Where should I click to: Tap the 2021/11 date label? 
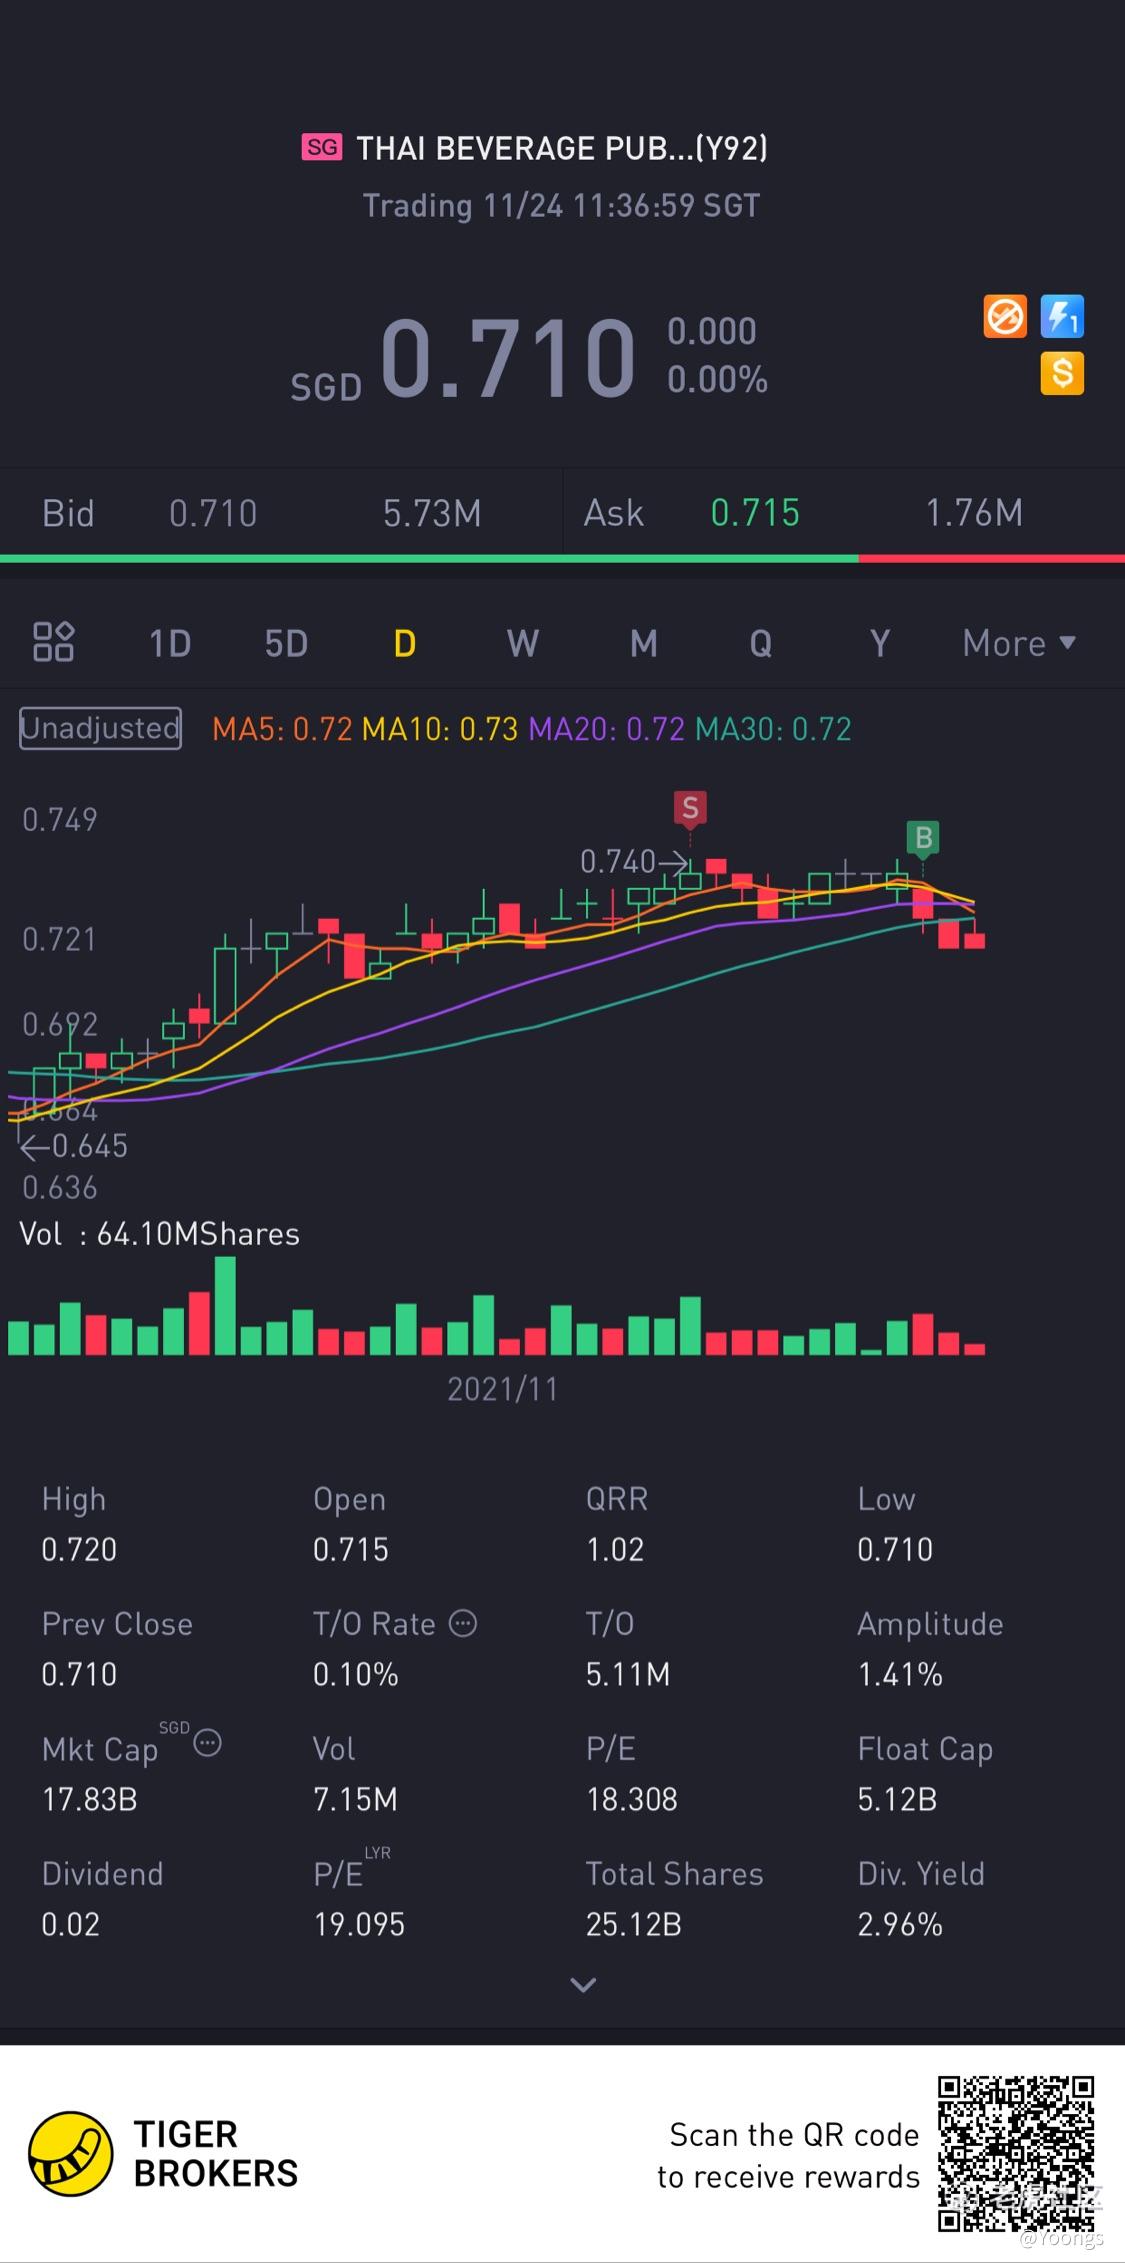point(502,1389)
